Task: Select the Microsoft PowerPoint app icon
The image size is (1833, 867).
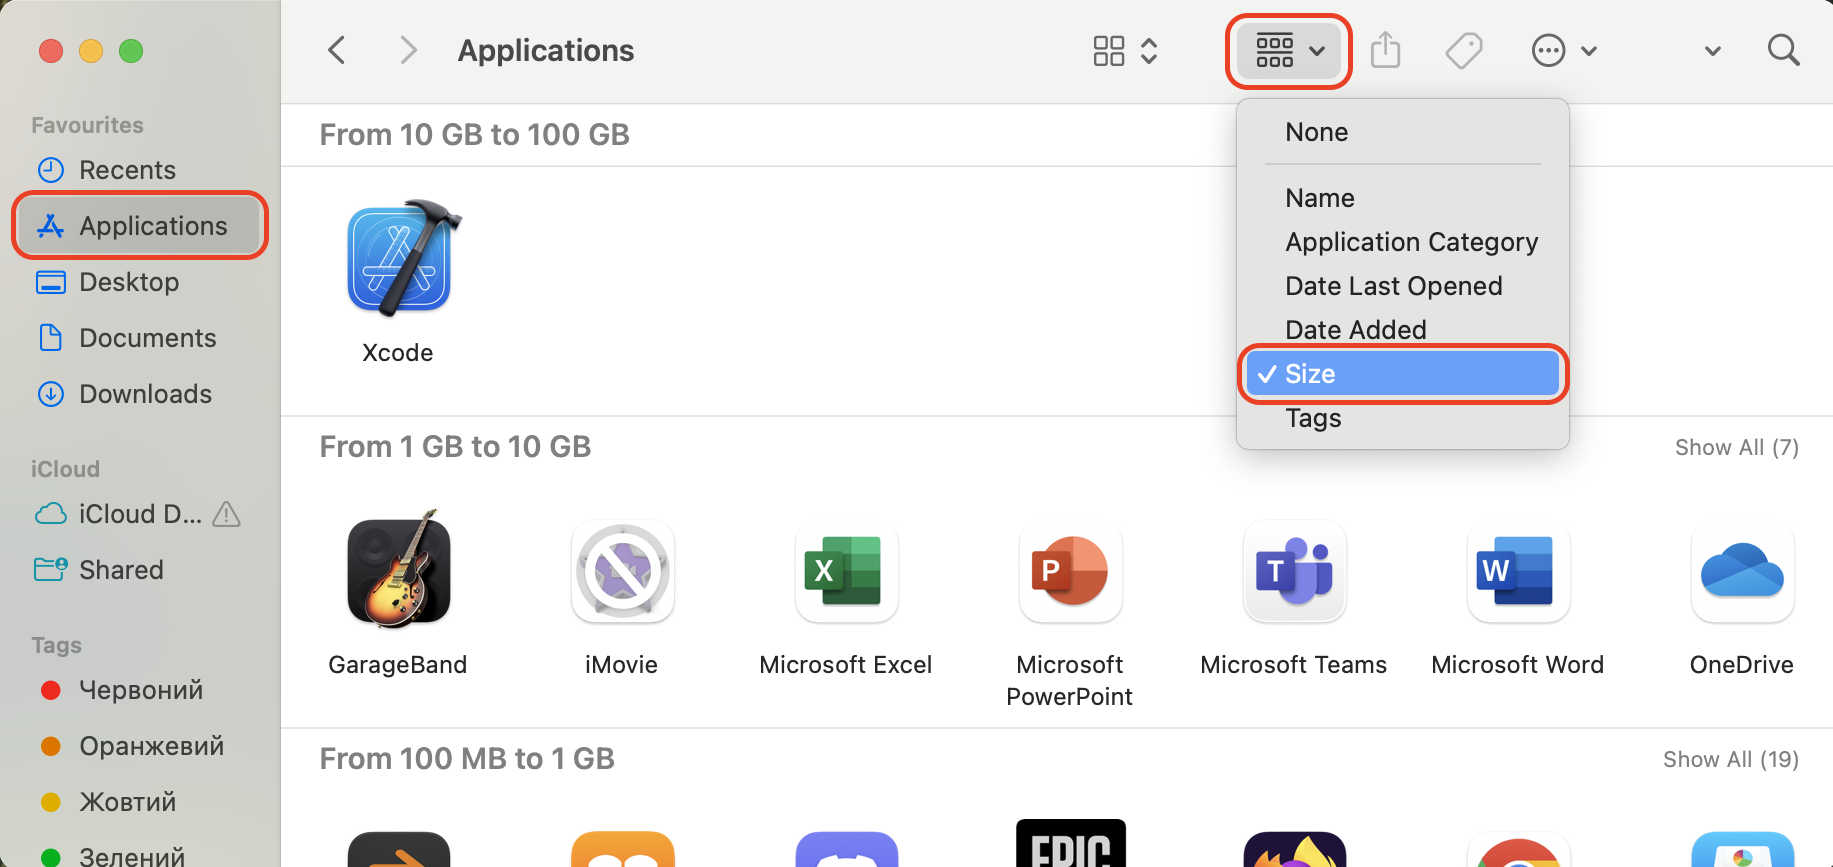Action: click(1070, 571)
